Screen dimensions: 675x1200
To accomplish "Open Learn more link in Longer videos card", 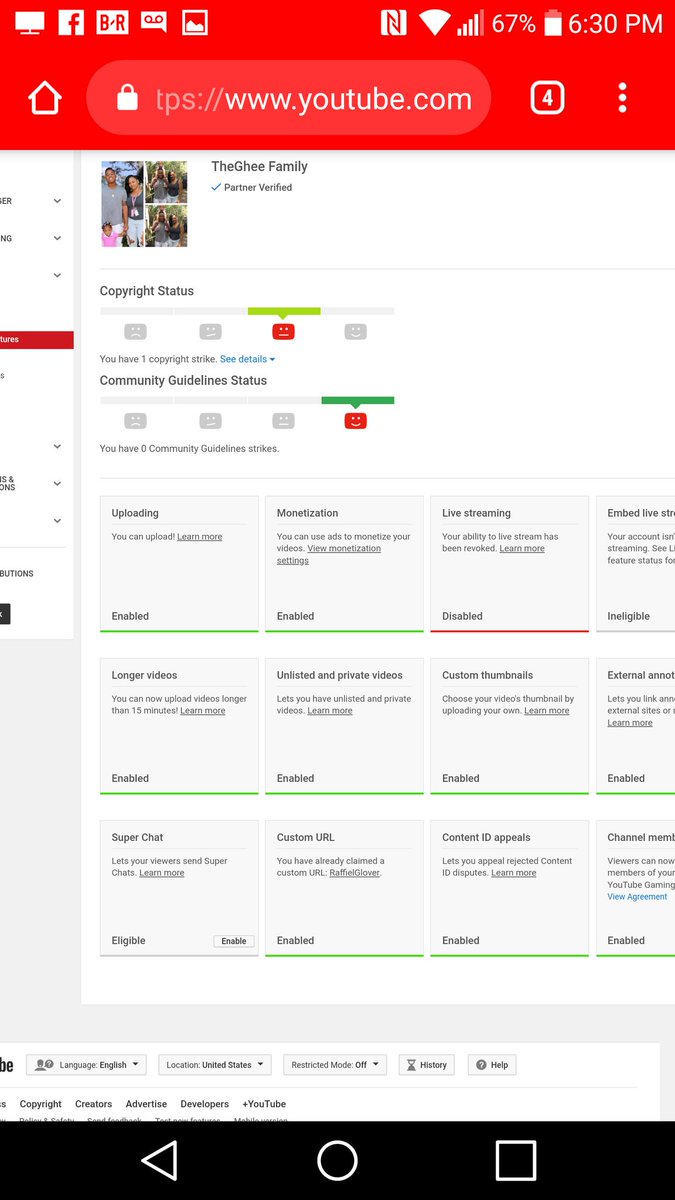I will pyautogui.click(x=203, y=711).
